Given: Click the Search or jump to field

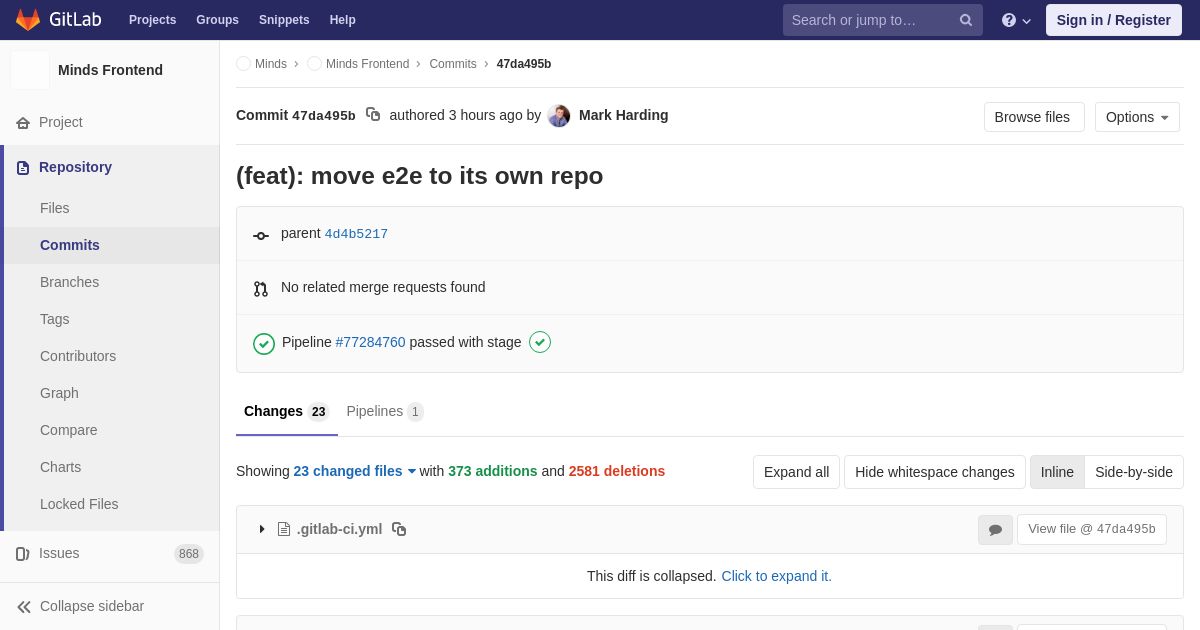Looking at the screenshot, I should coord(870,20).
